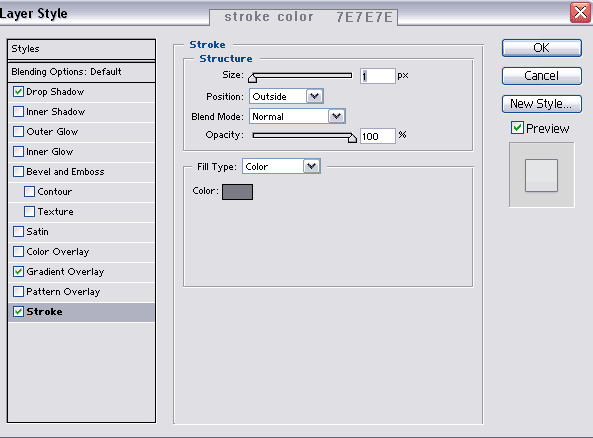Screen dimensions: 593x438
Task: Click the OK button
Action: 542,48
